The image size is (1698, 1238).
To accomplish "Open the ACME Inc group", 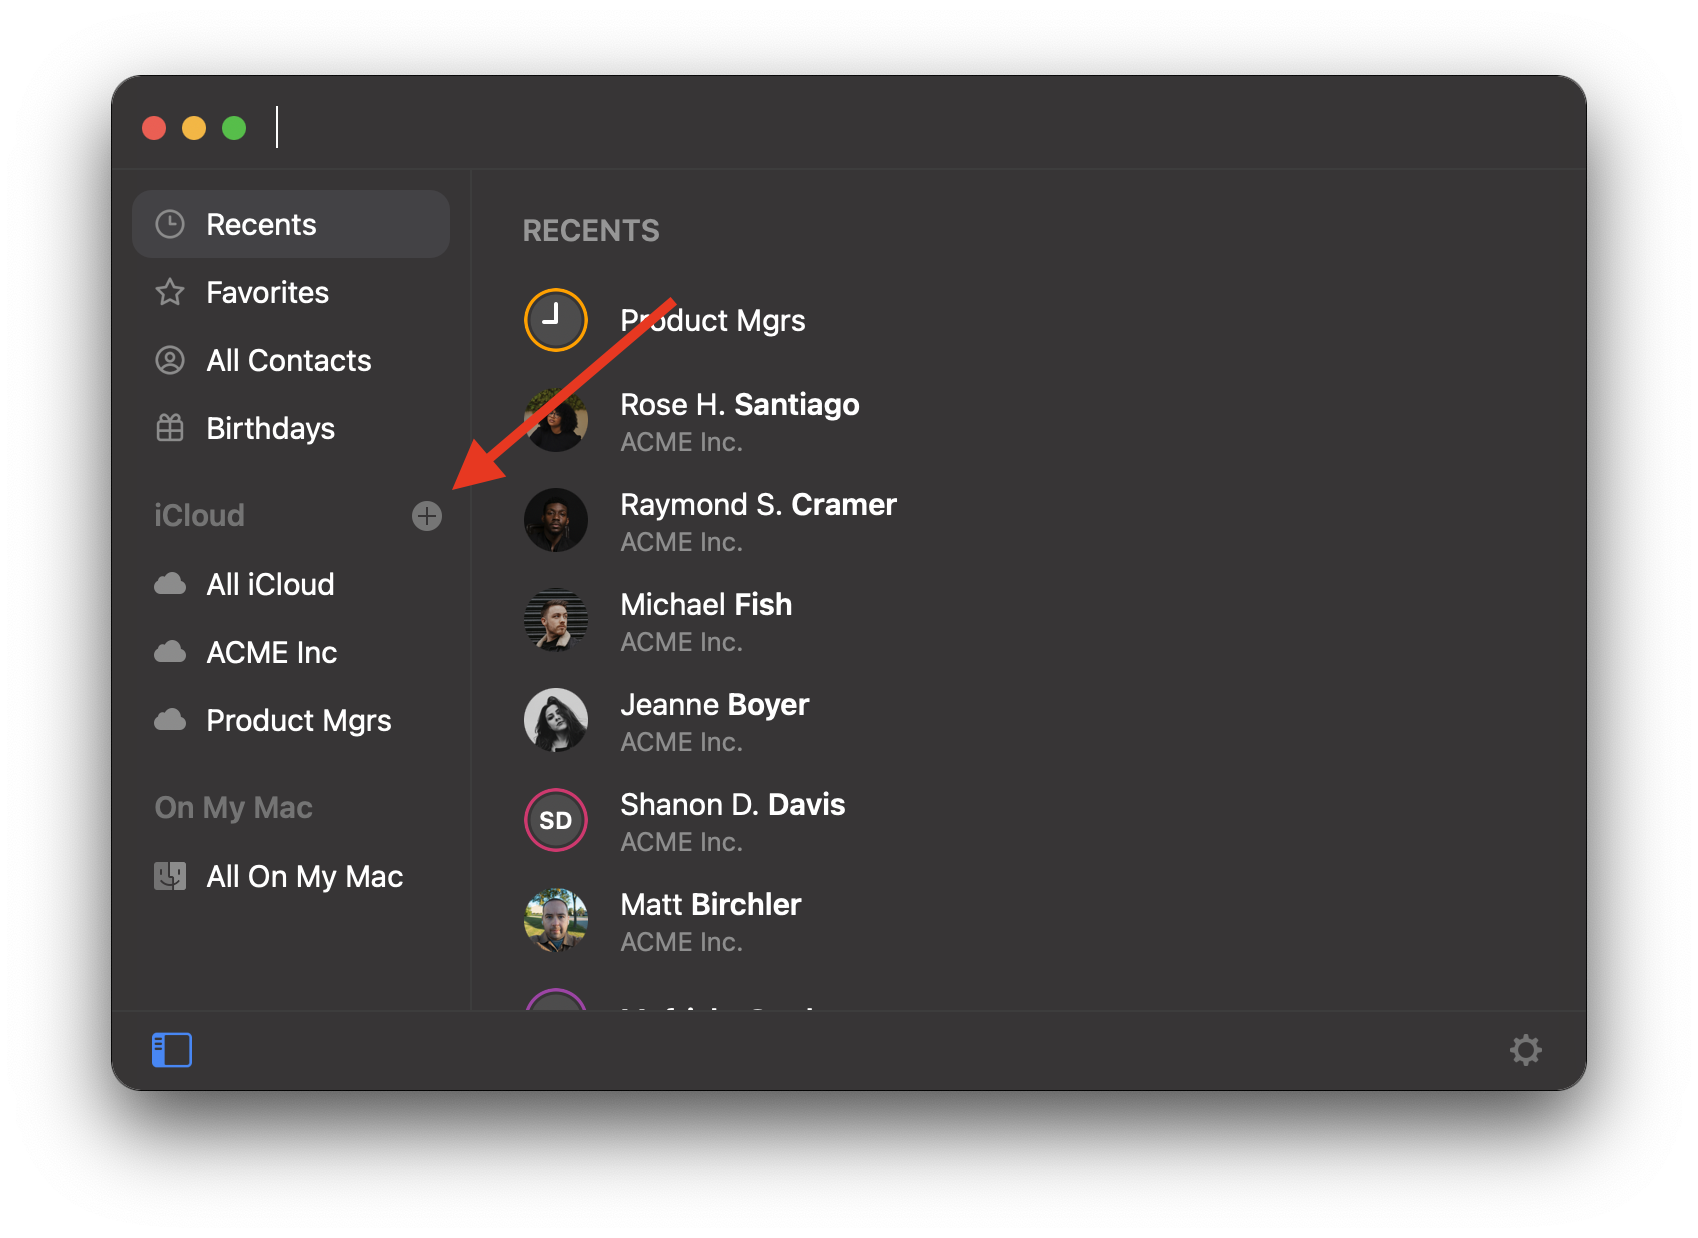I will pos(291,652).
